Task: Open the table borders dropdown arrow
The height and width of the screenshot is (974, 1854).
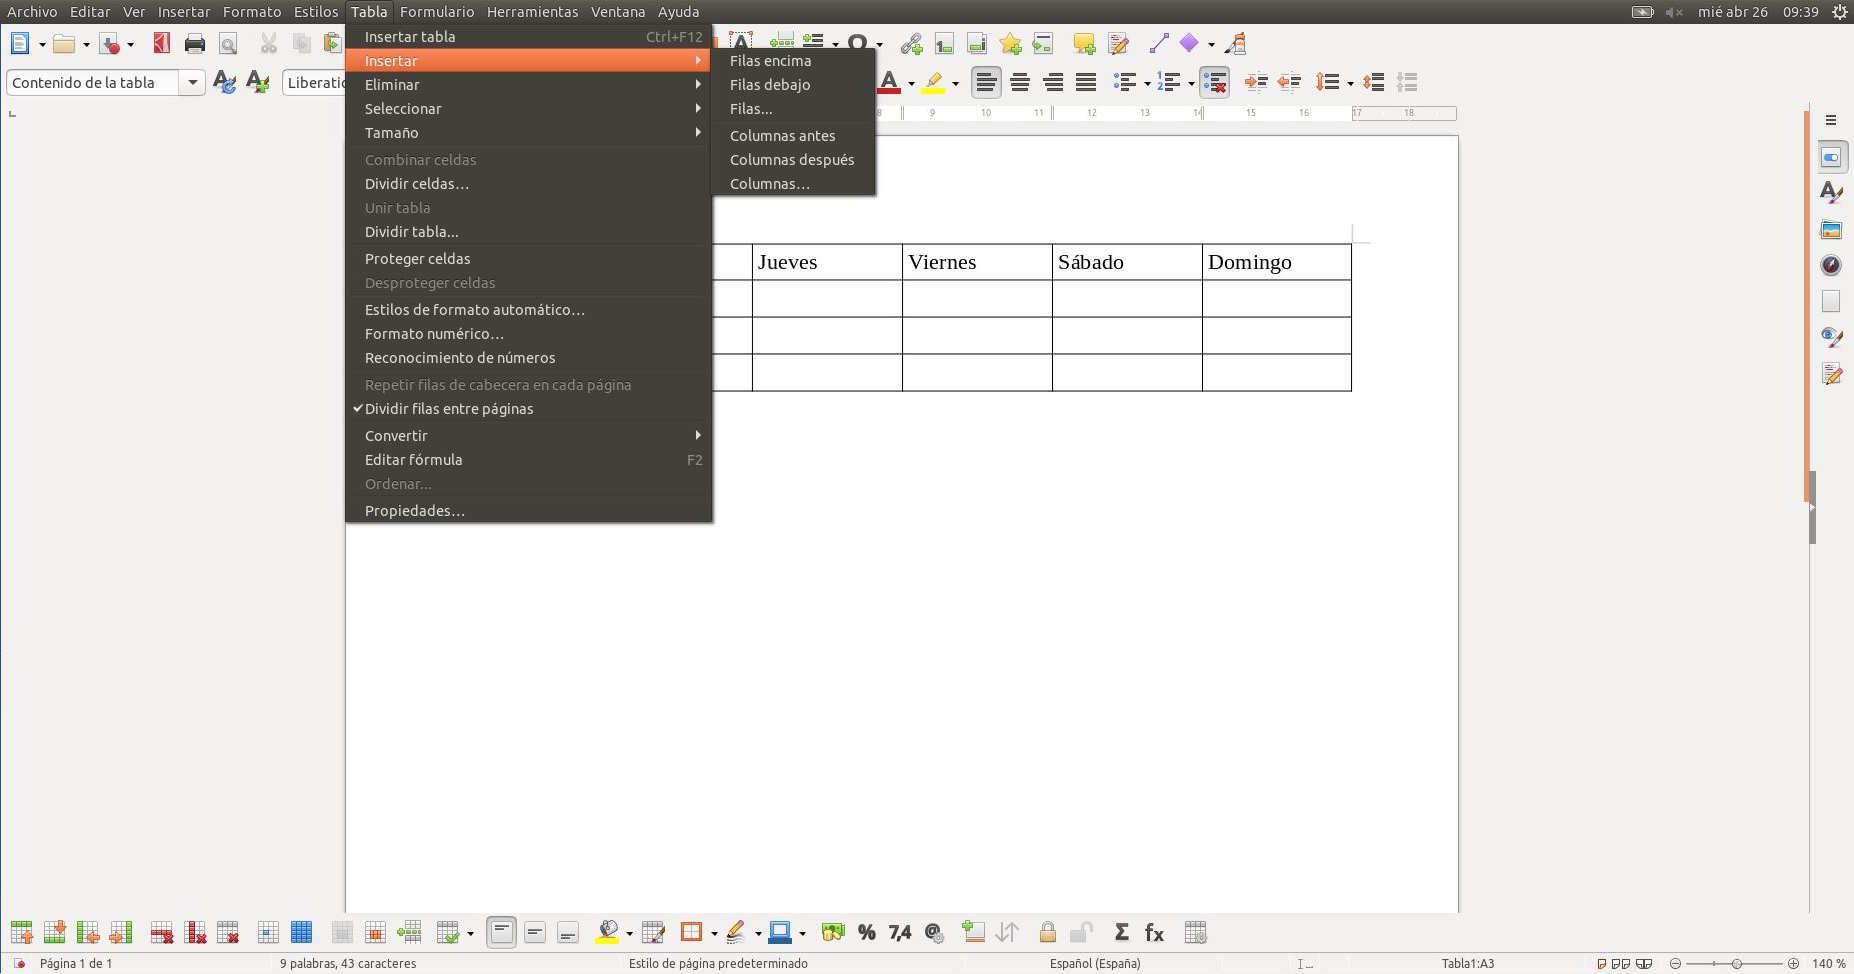Action: tap(714, 934)
